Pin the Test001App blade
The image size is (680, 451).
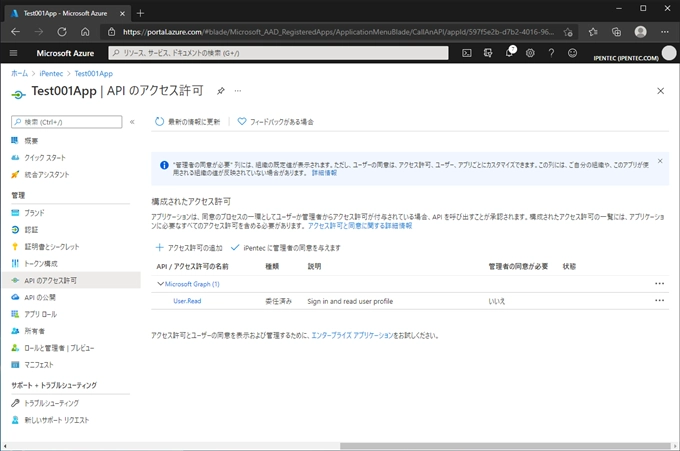221,91
